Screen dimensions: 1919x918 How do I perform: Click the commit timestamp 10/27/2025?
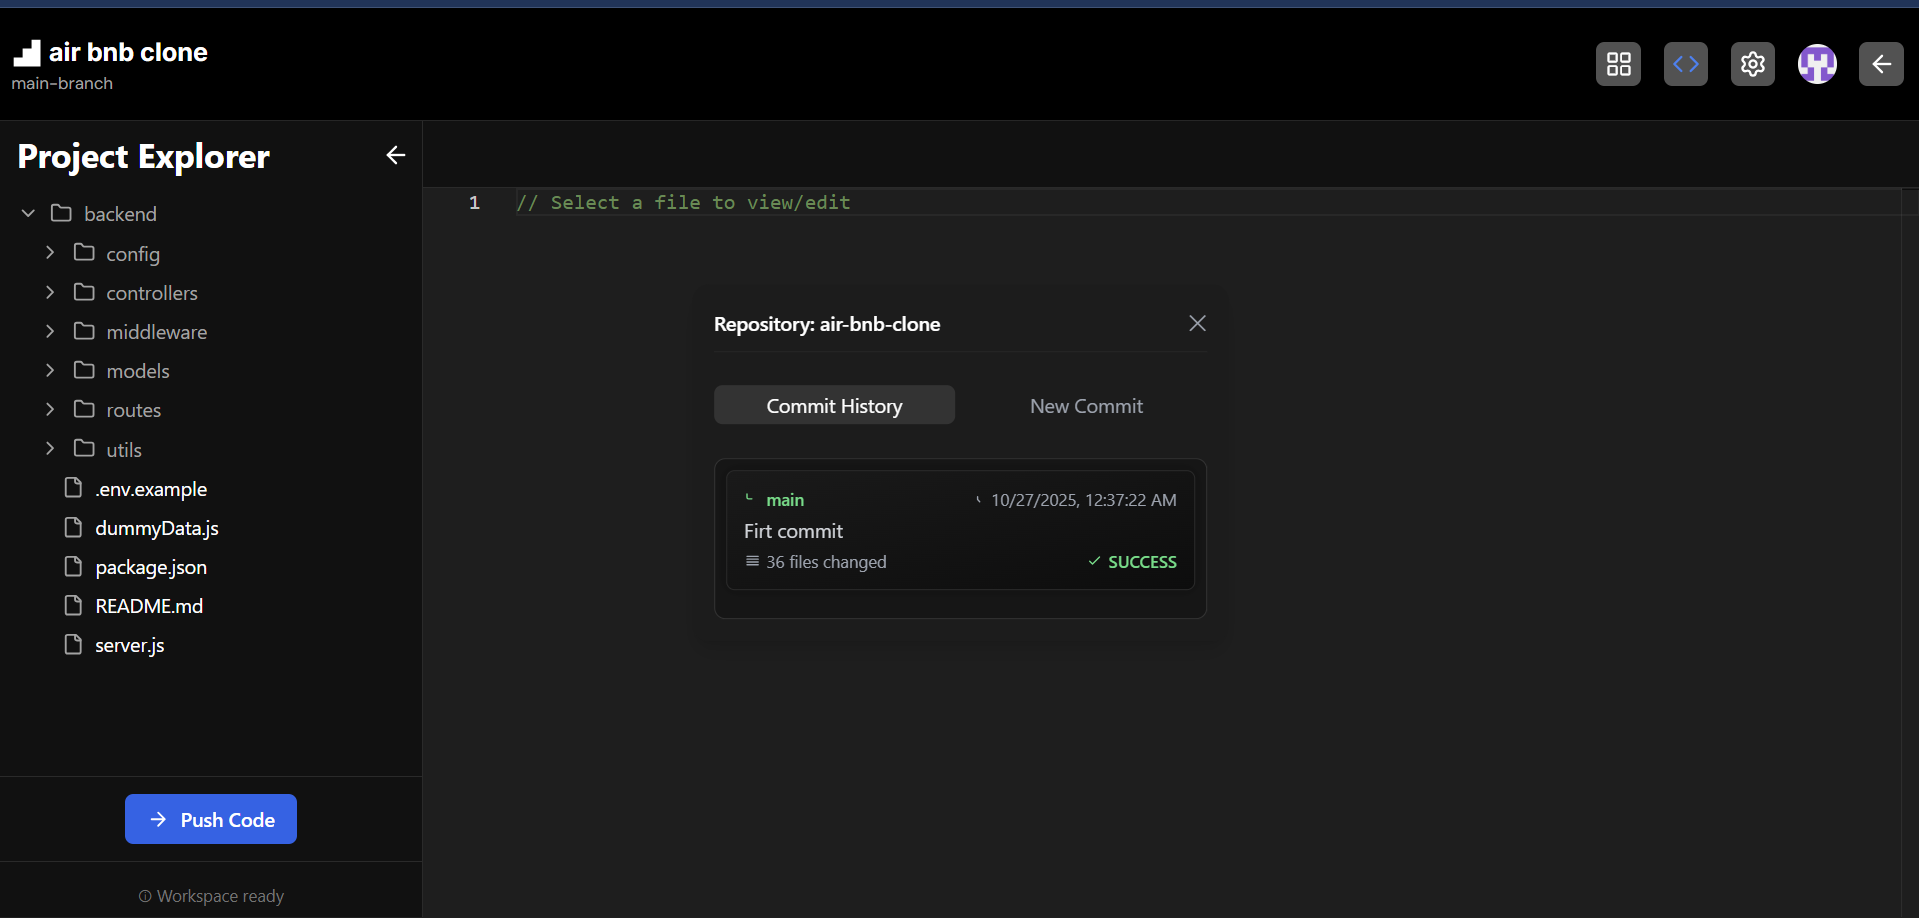[x=1084, y=500]
